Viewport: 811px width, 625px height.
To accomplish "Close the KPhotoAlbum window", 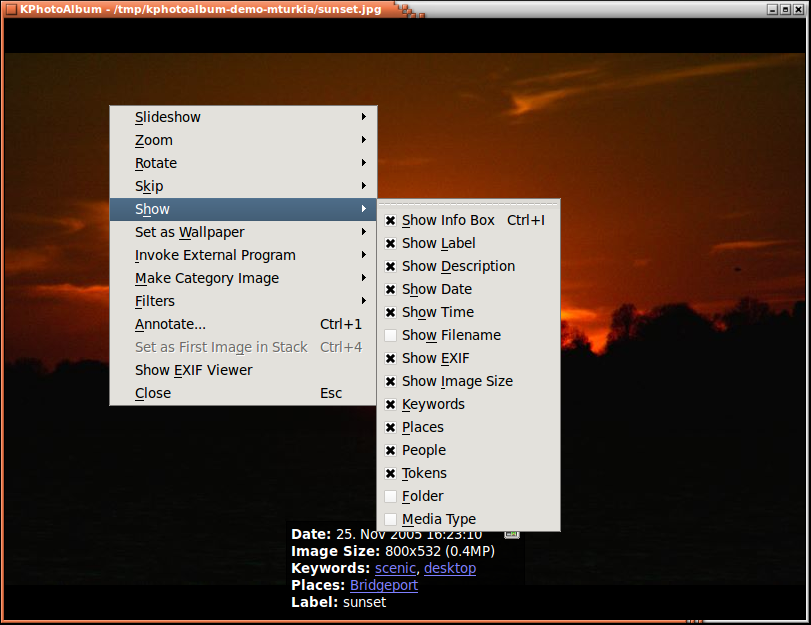I will [799, 9].
